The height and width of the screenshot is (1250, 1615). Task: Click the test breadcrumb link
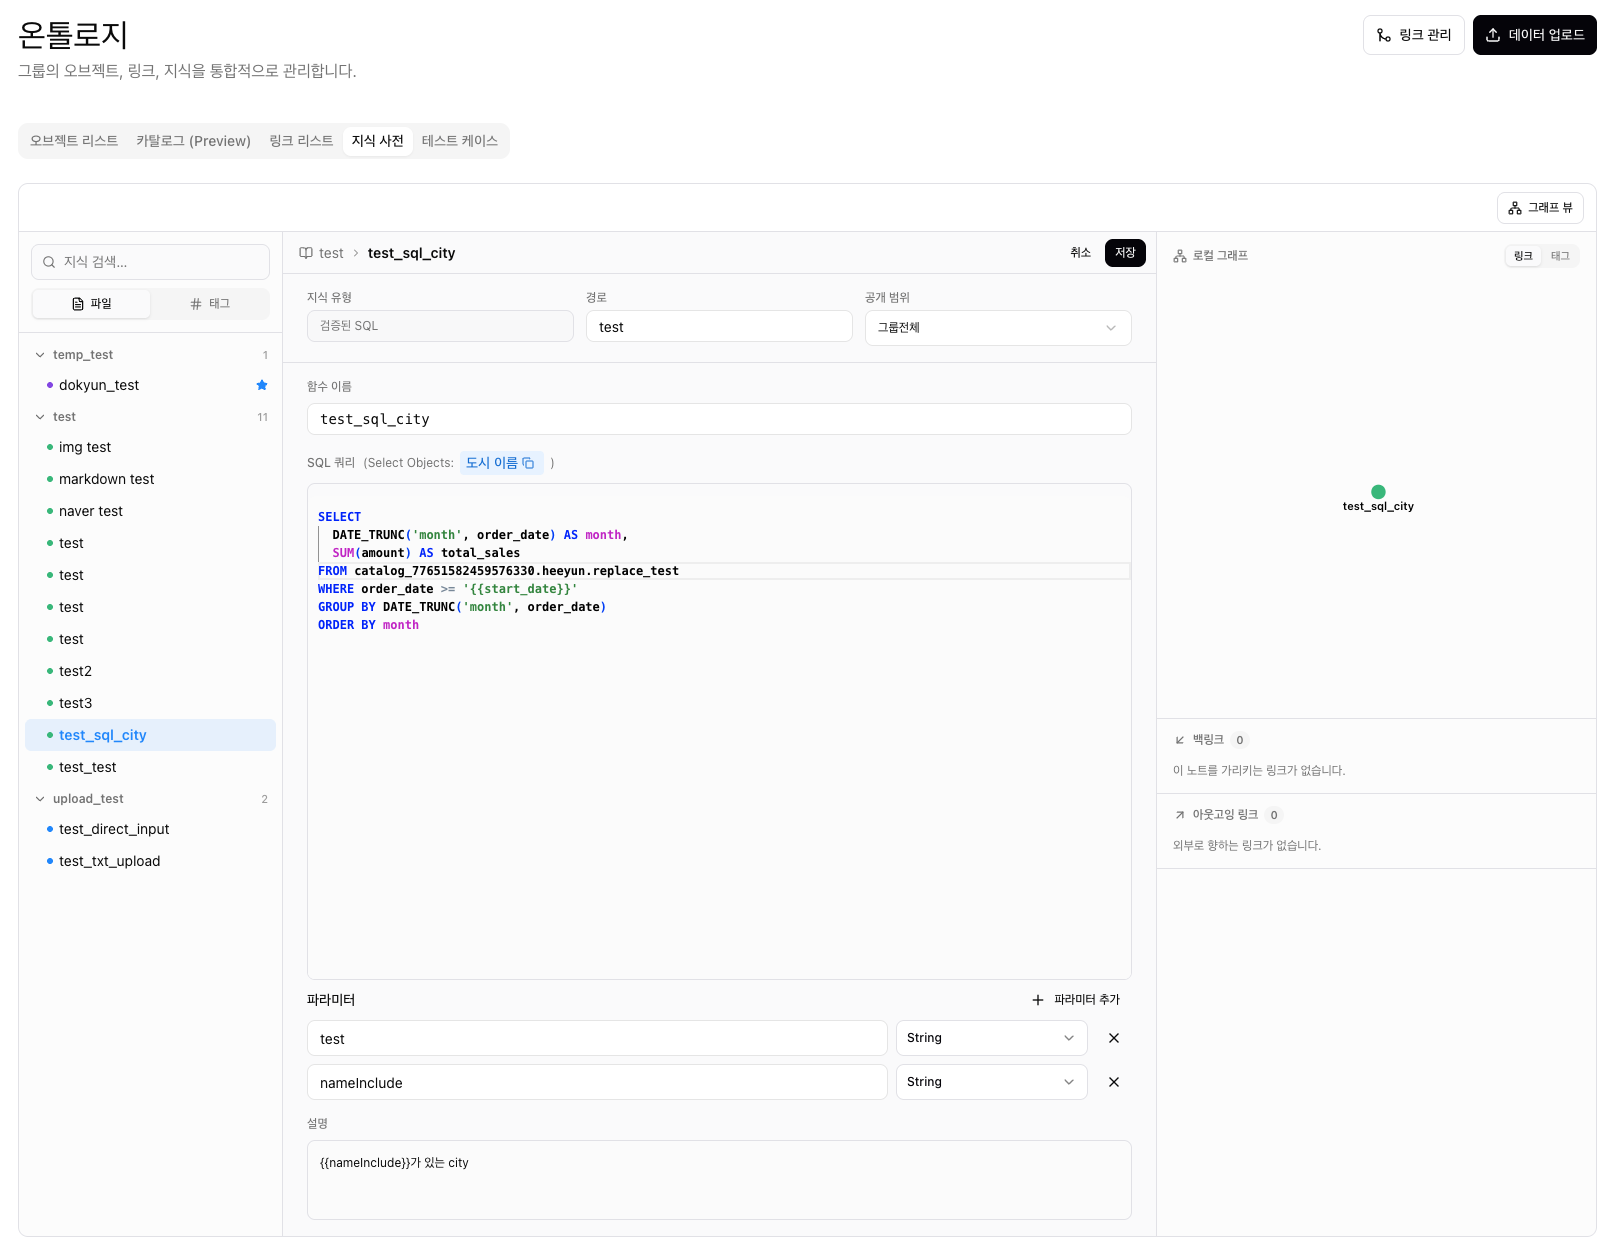coord(331,253)
